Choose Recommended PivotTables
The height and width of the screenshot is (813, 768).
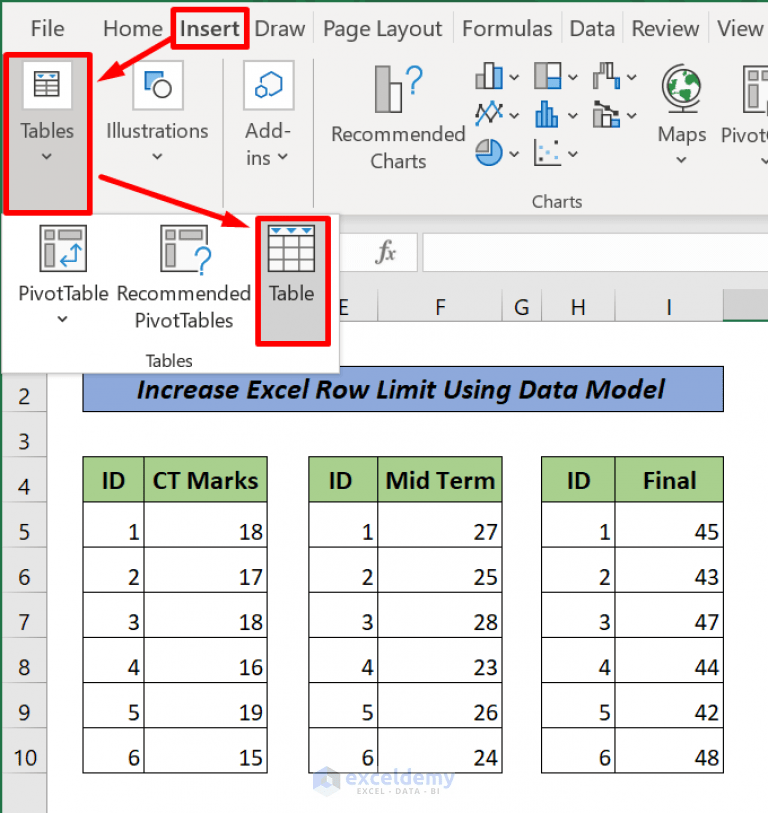click(184, 277)
